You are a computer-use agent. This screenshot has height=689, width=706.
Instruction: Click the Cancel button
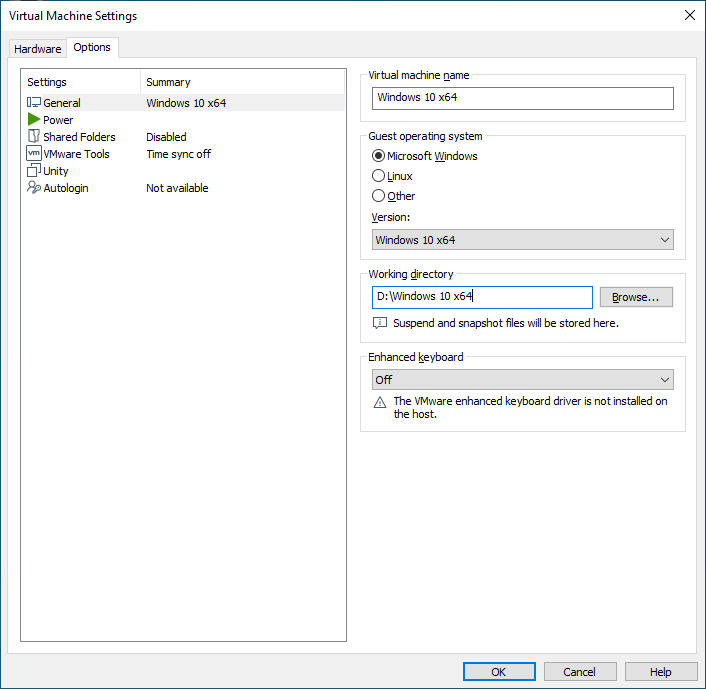coord(579,672)
